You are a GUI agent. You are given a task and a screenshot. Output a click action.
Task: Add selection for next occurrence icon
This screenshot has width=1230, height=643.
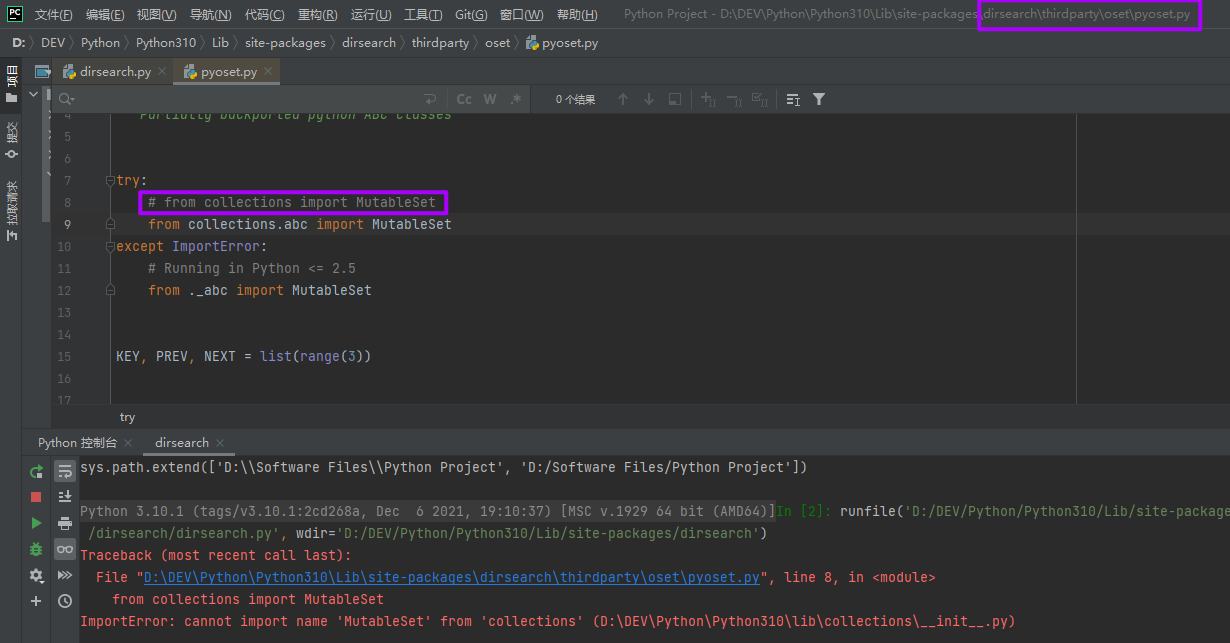coord(708,99)
